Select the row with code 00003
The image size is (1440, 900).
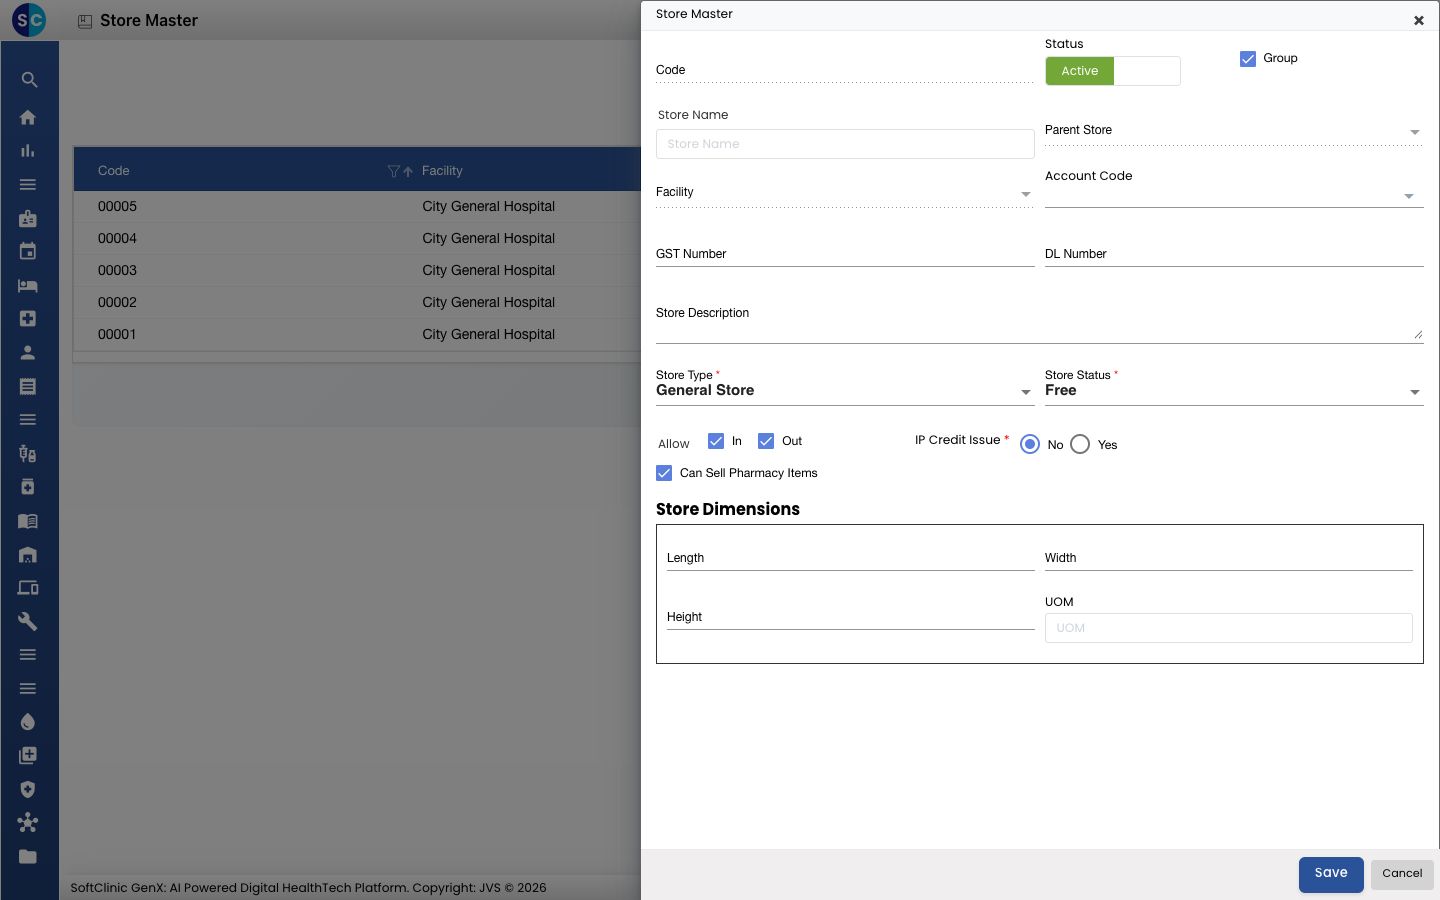357,270
